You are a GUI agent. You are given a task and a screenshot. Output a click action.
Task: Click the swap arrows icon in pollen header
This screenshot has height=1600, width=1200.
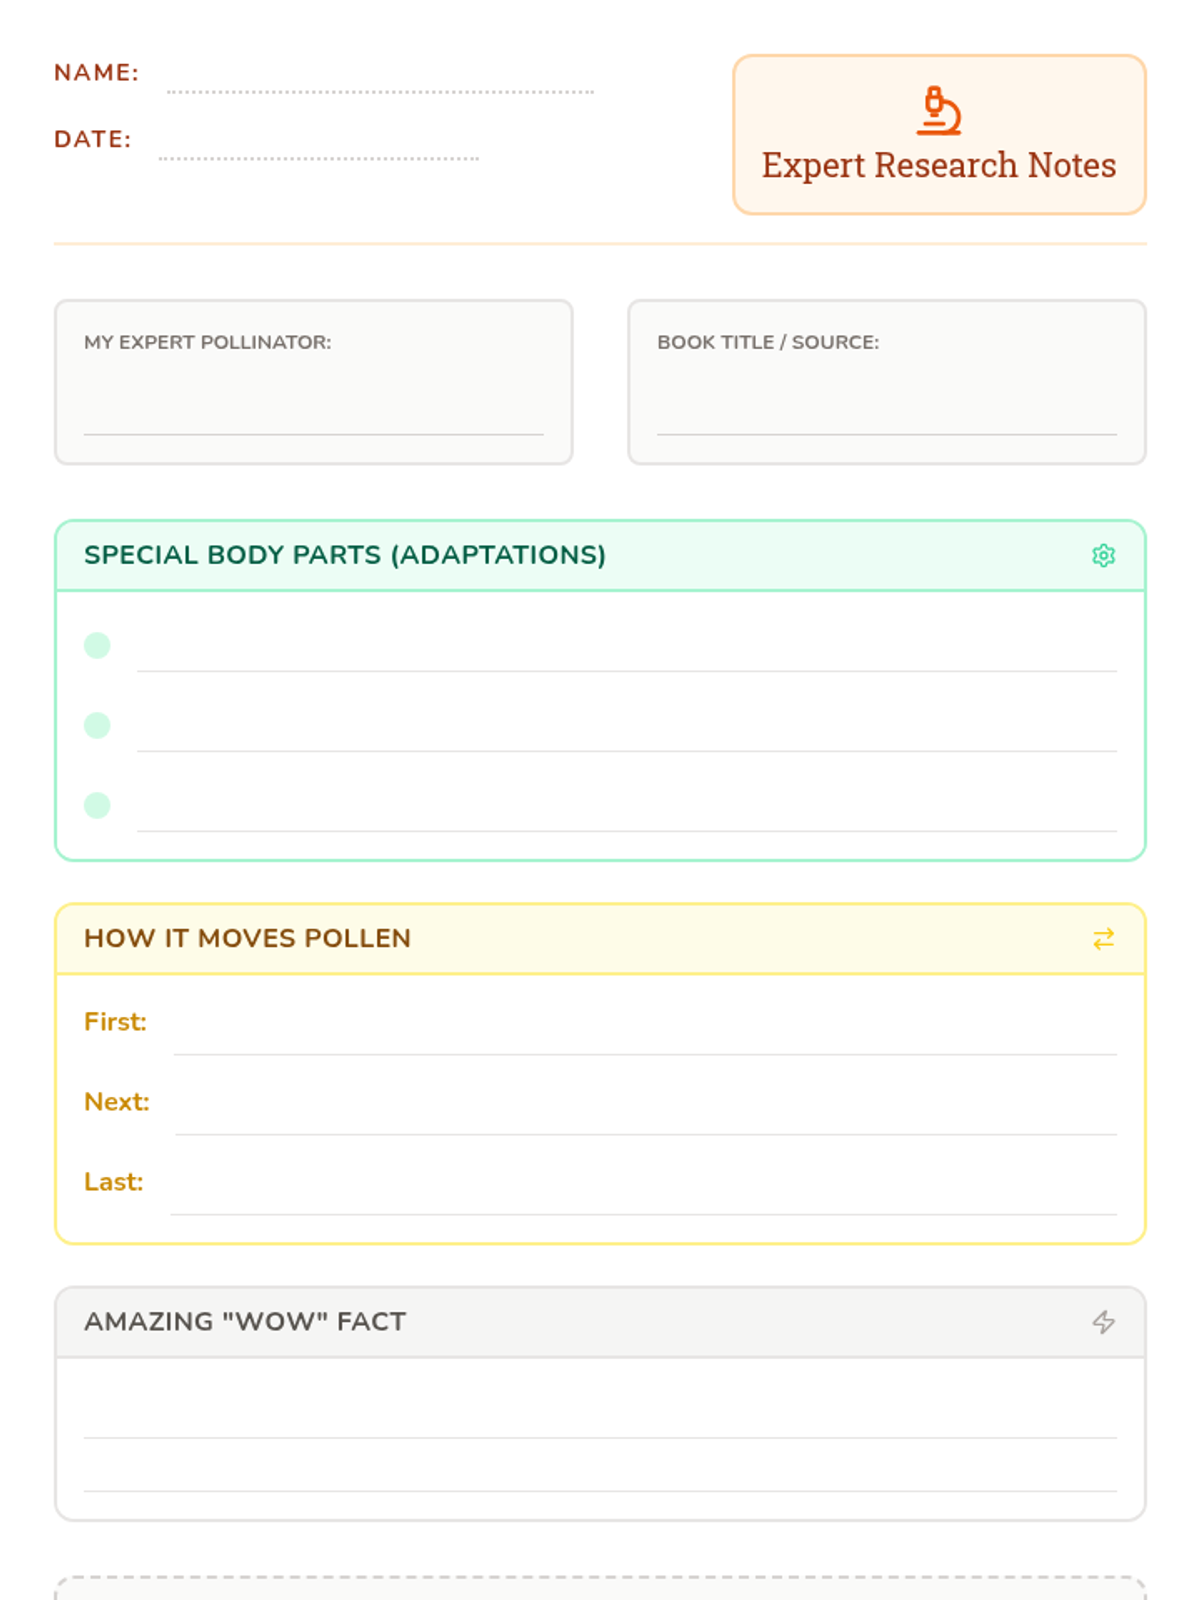[x=1103, y=939]
